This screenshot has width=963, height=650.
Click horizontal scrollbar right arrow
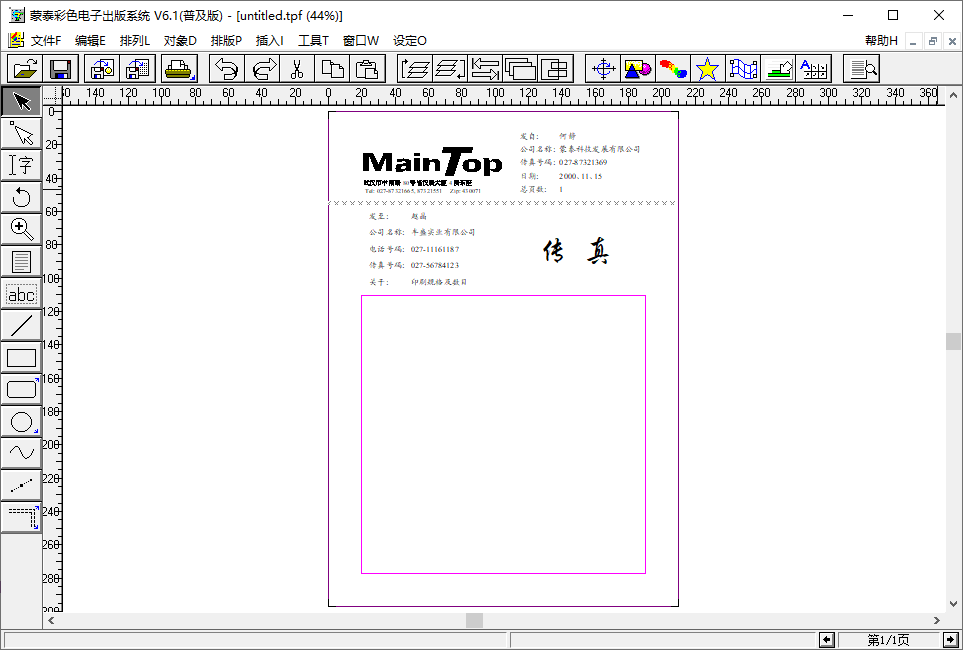click(x=937, y=621)
